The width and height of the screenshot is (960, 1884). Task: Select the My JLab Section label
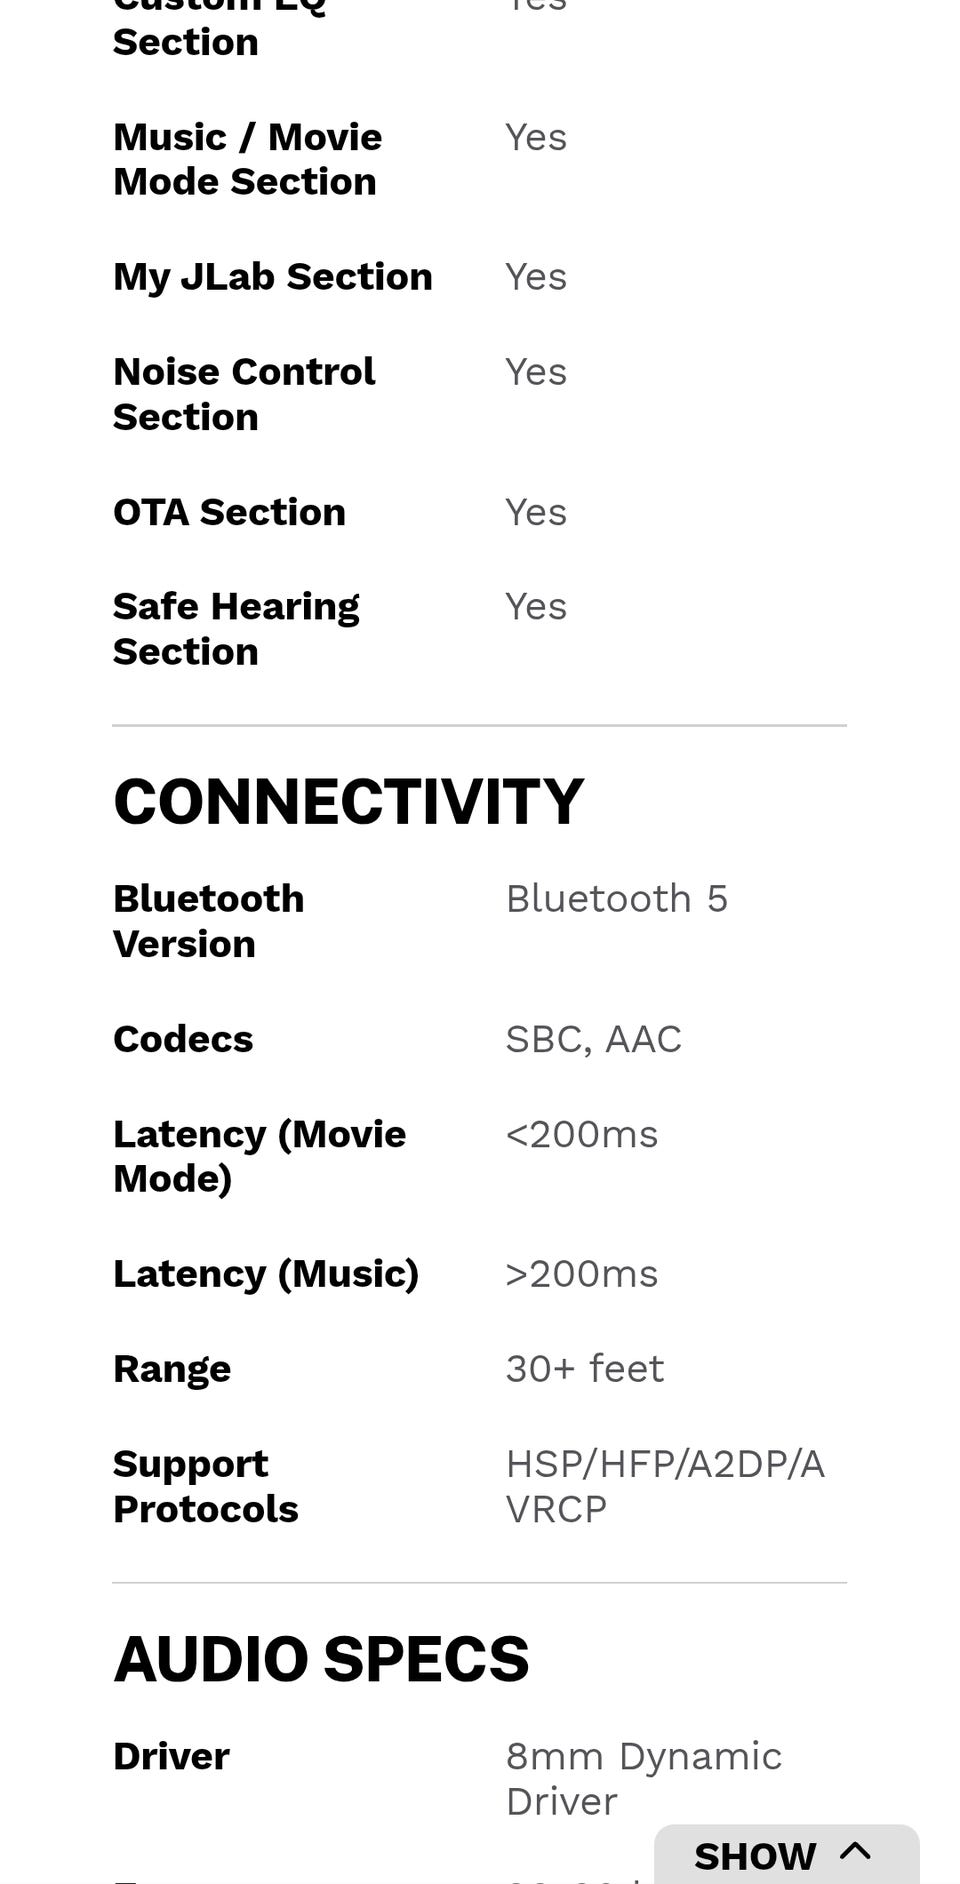(272, 277)
